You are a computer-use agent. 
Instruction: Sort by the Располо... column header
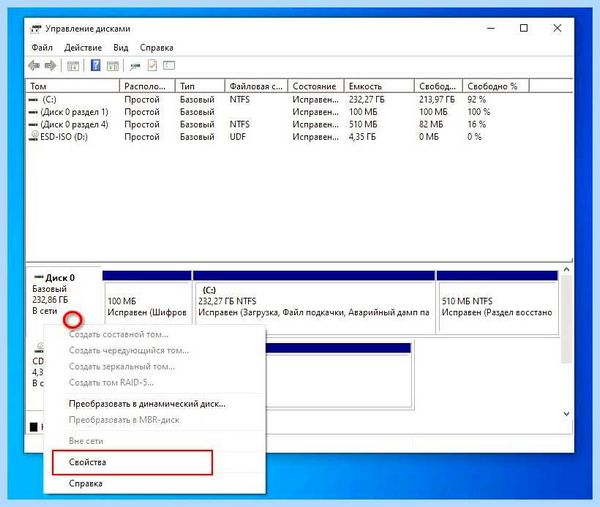point(147,86)
